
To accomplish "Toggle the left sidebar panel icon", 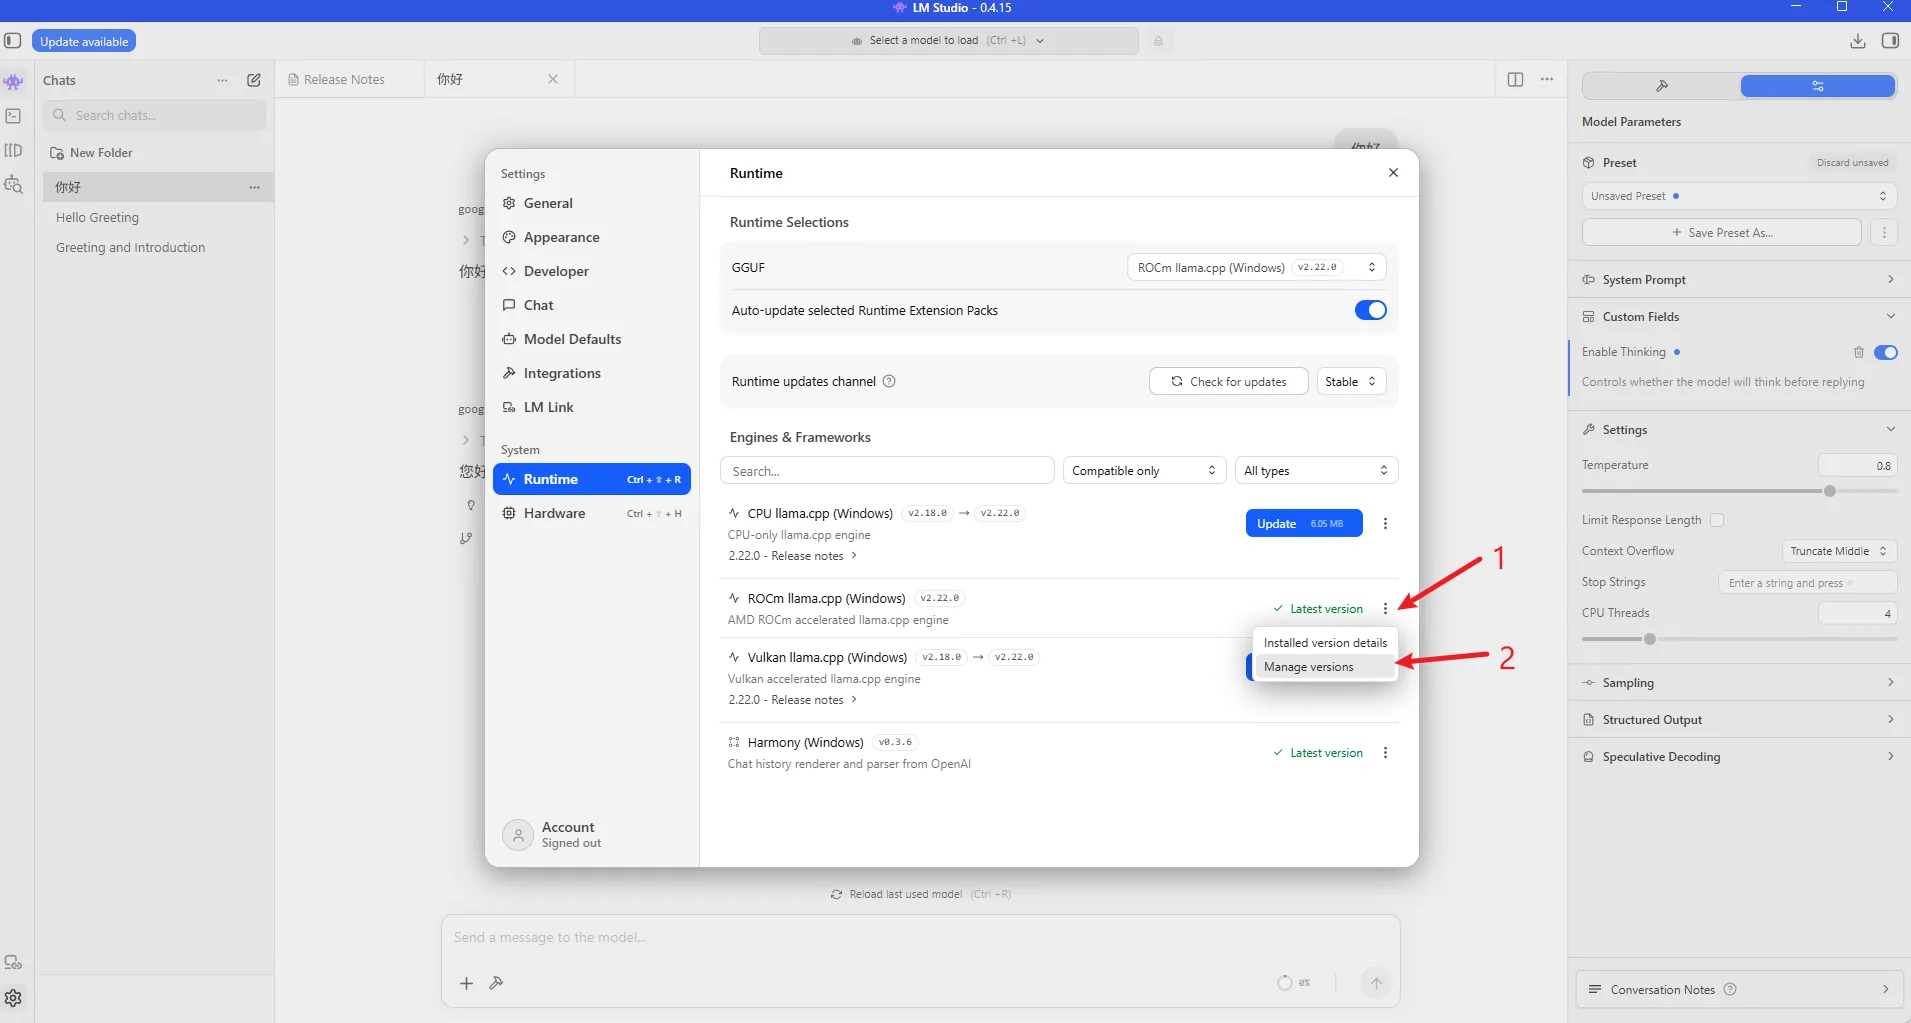I will [13, 41].
